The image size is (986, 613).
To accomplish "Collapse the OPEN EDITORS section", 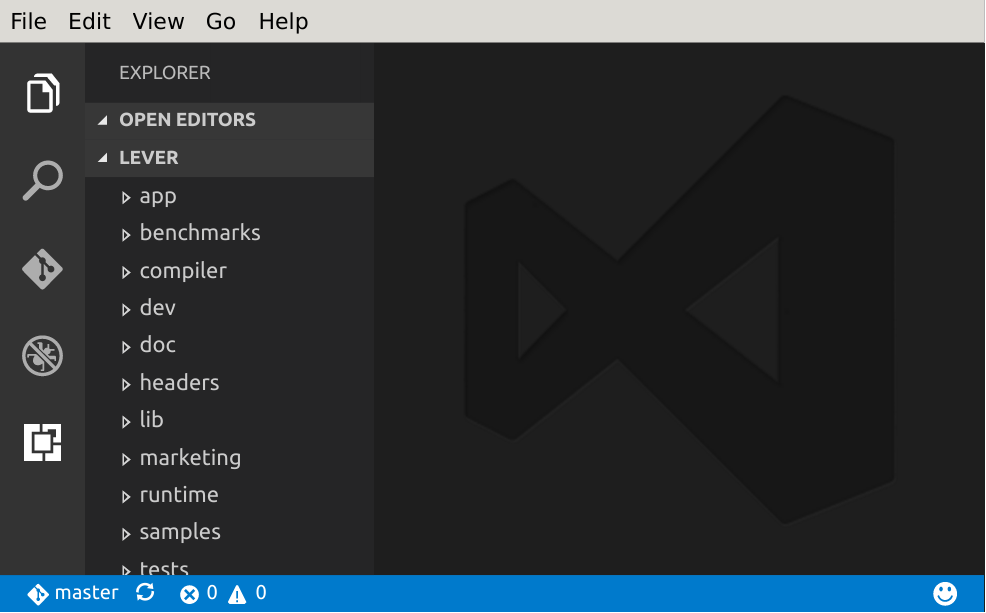I will [103, 120].
